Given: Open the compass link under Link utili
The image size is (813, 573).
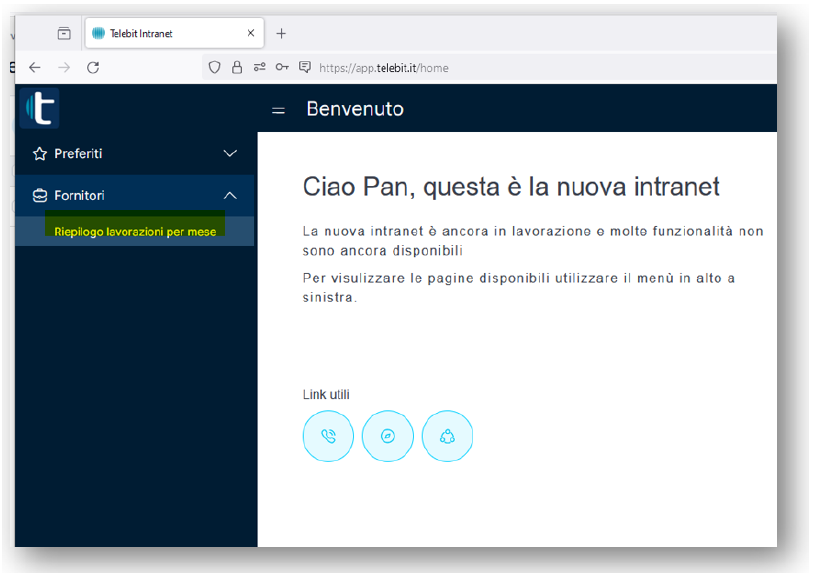Looking at the screenshot, I should click(388, 436).
